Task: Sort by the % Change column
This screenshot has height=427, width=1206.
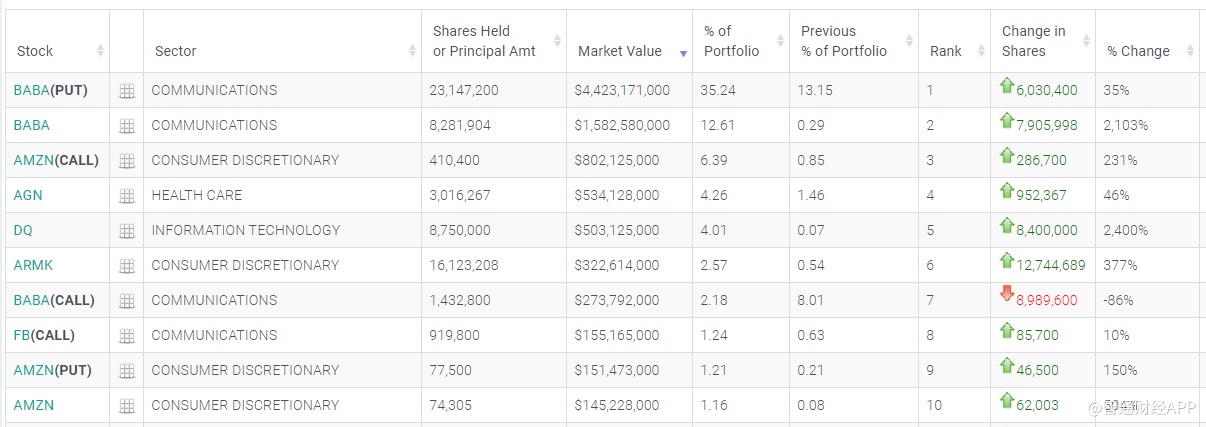Action: (1138, 51)
